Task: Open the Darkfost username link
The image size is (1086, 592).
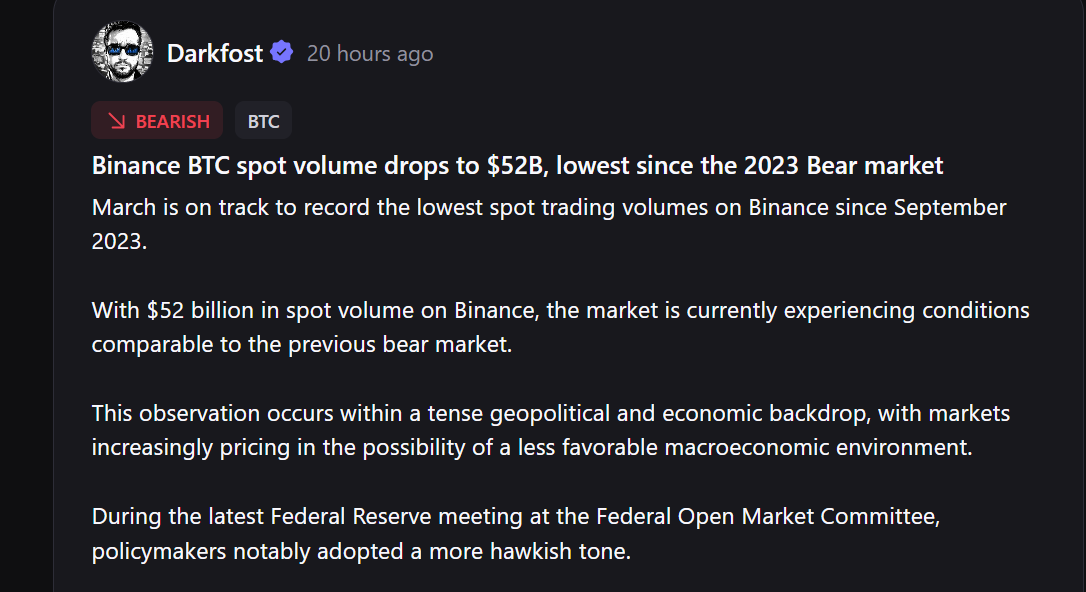Action: [x=215, y=53]
